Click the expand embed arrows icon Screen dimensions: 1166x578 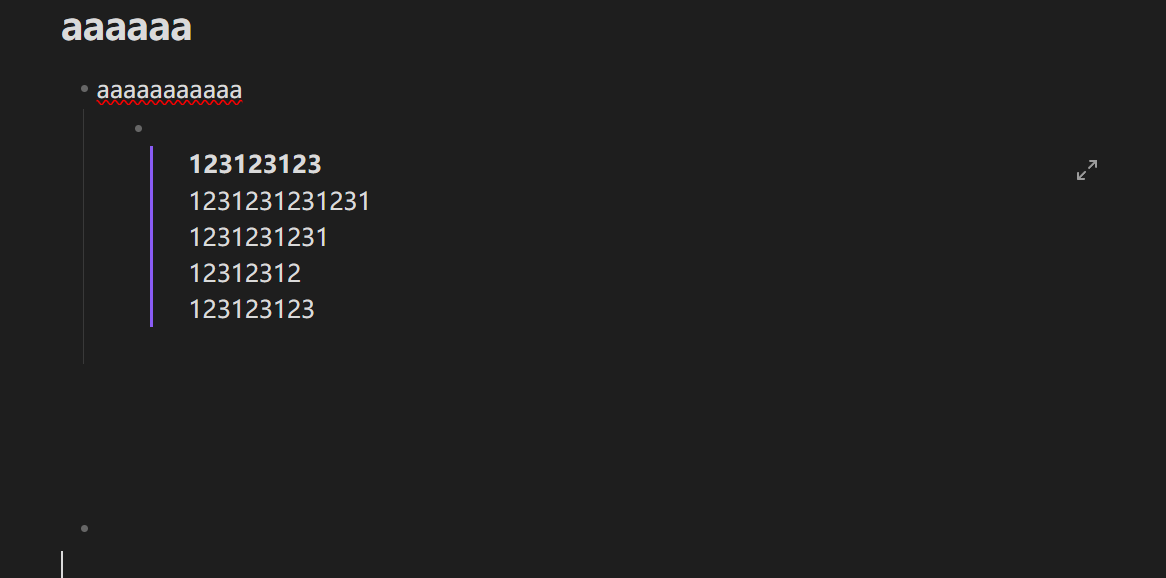(1087, 171)
